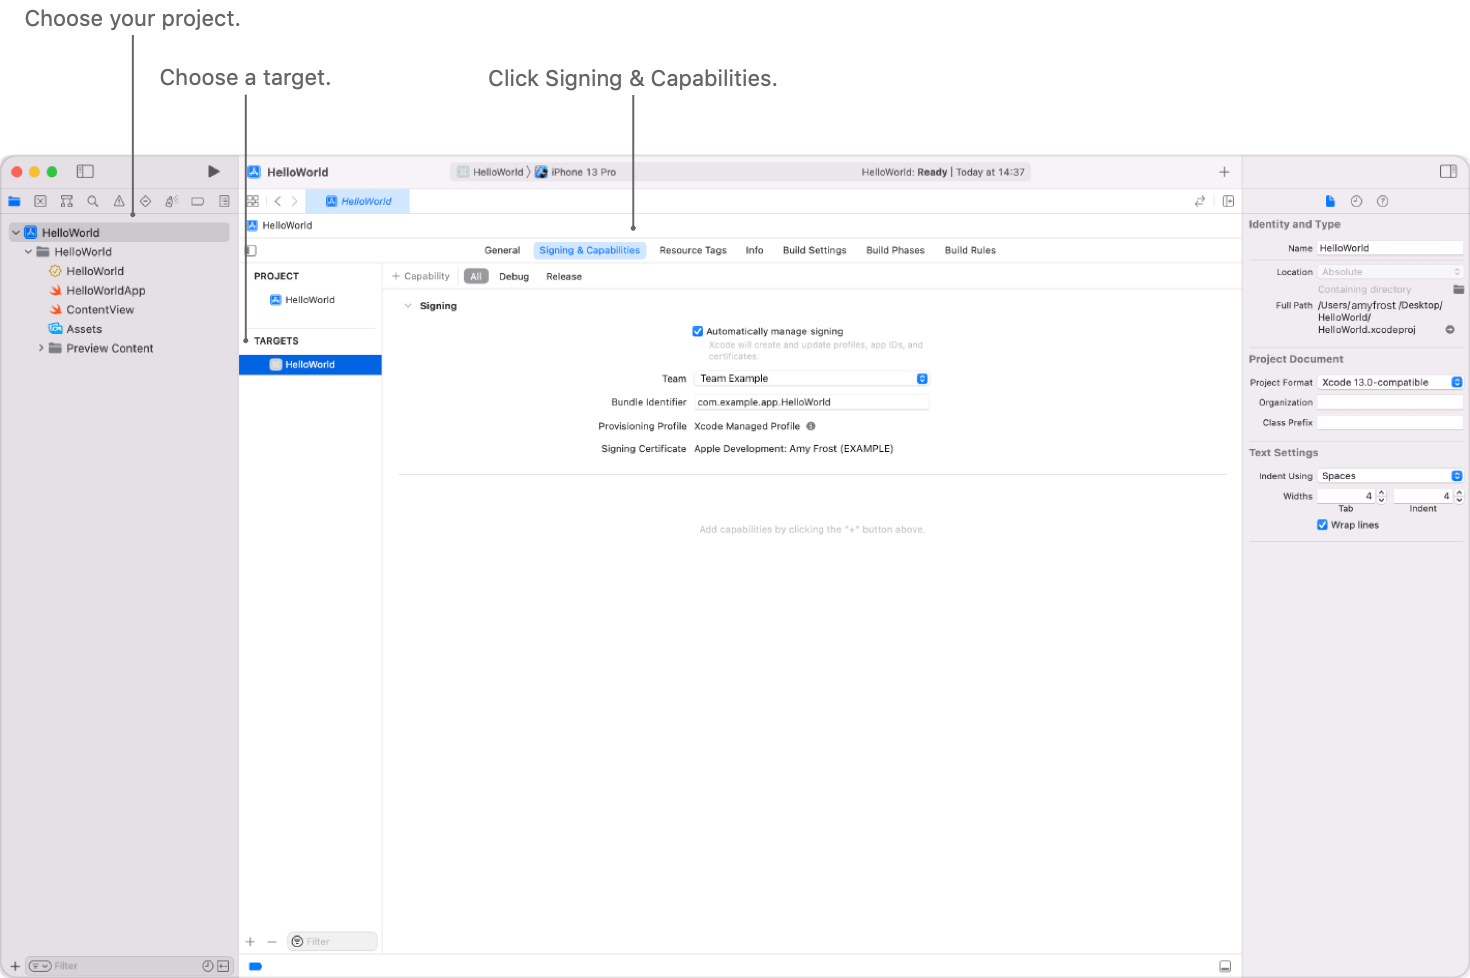Remove target with the minus button
The height and width of the screenshot is (978, 1470).
(271, 941)
